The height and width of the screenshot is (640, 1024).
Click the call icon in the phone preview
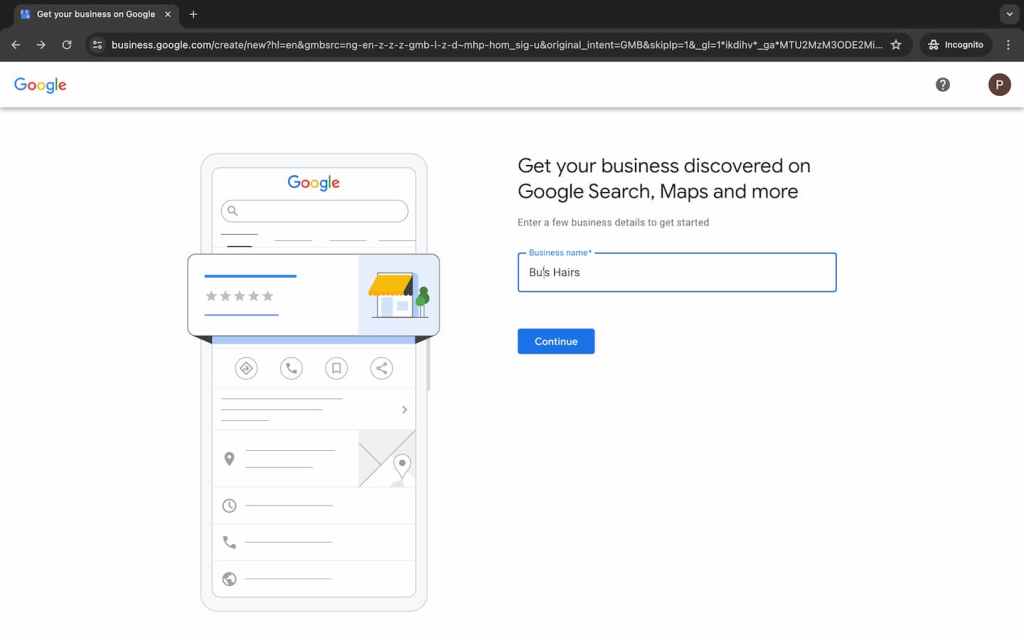tap(291, 368)
